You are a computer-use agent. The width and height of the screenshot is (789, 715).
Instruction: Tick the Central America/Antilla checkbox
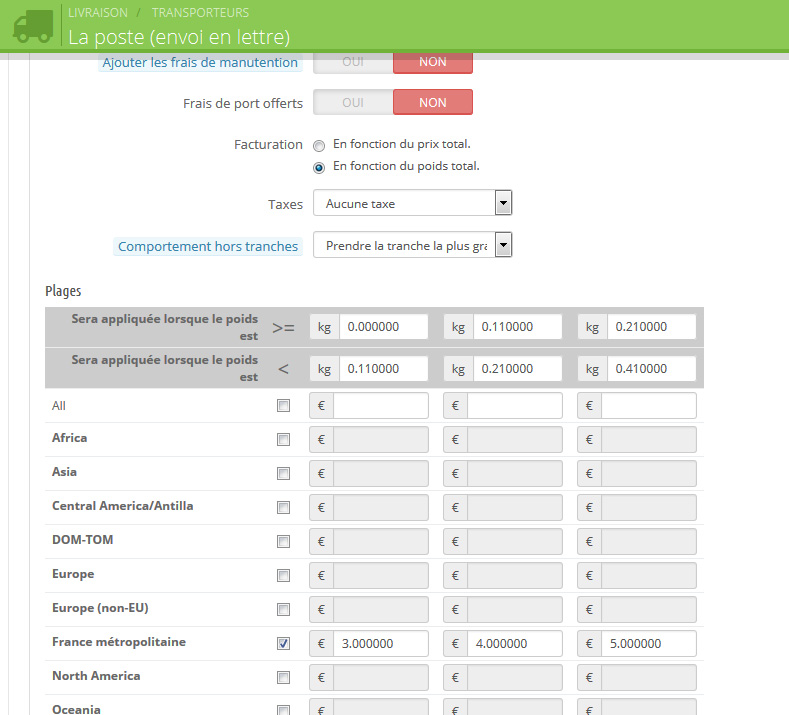point(283,508)
